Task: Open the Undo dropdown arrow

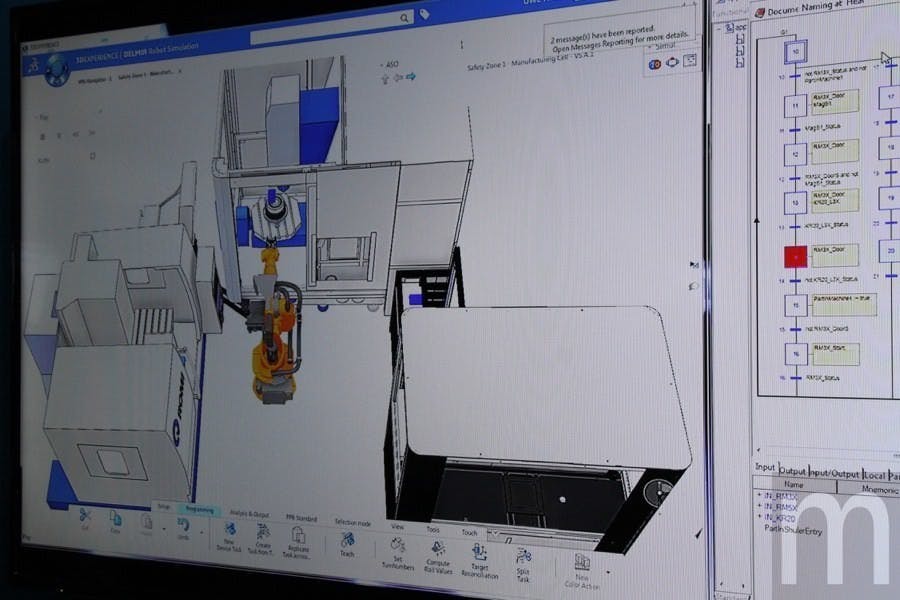Action: coord(201,532)
